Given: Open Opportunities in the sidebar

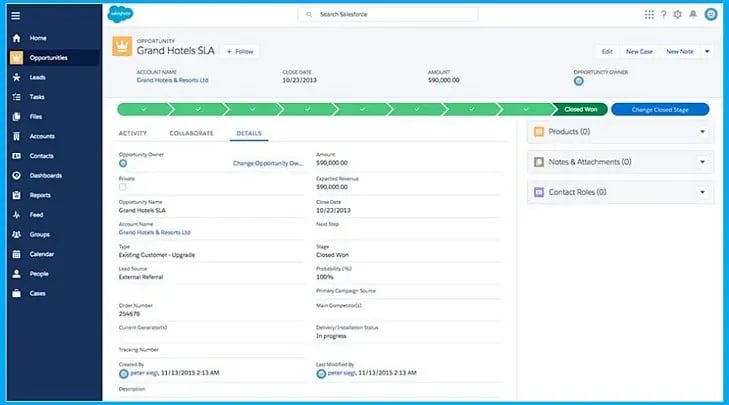Looking at the screenshot, I should click(48, 58).
